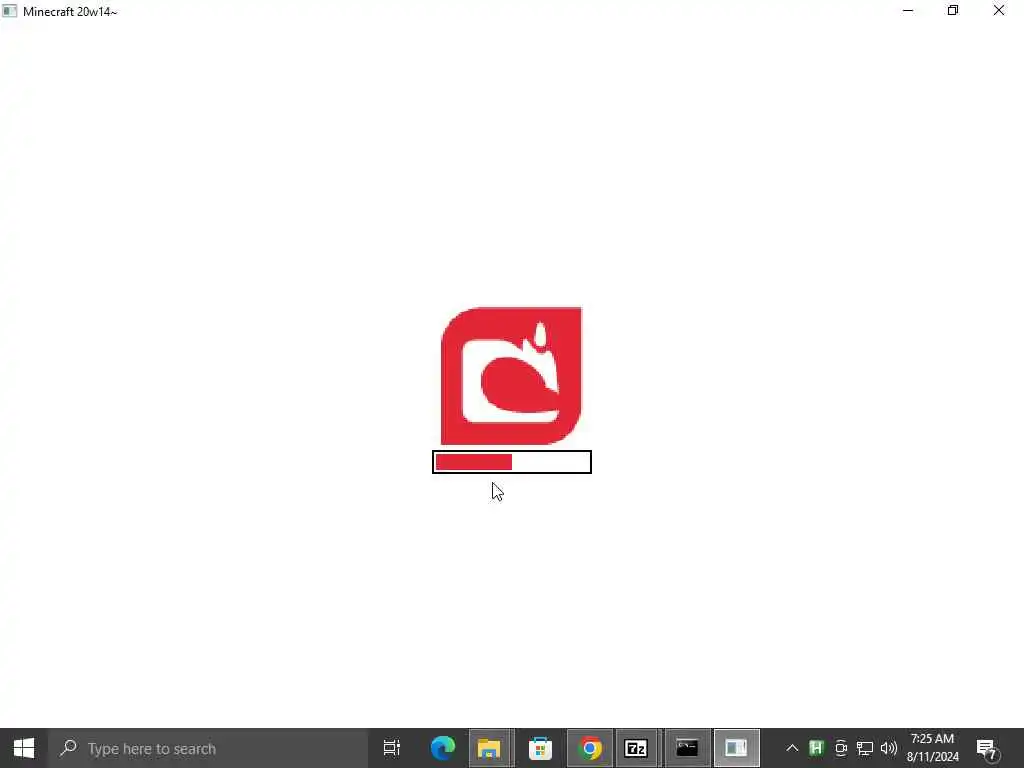Click the Minecraft 20w14~ title bar icon
This screenshot has height=768, width=1024.
[9, 11]
